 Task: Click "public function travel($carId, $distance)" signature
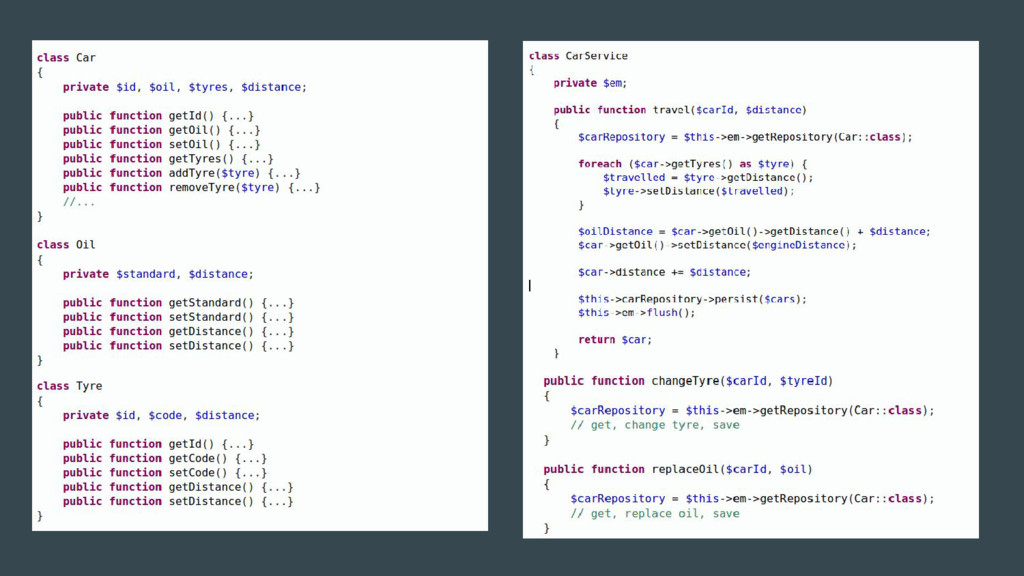pos(680,110)
